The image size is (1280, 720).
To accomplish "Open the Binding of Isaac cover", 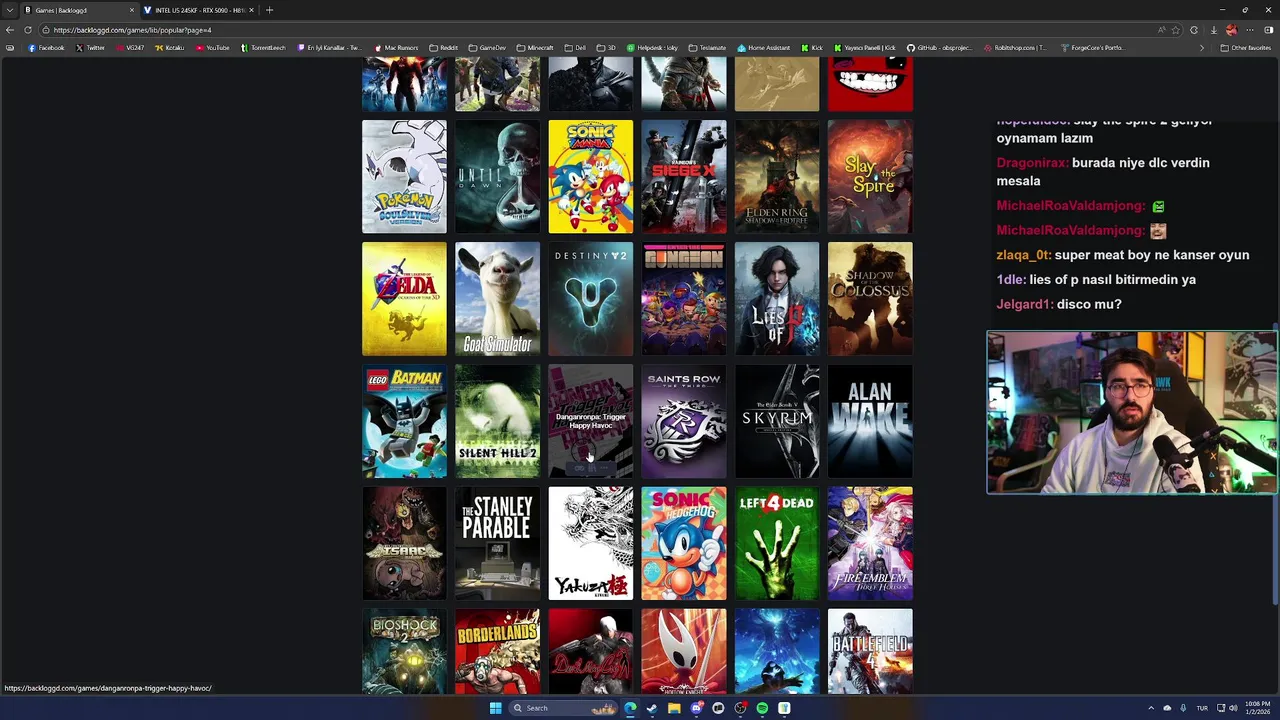I will [404, 543].
